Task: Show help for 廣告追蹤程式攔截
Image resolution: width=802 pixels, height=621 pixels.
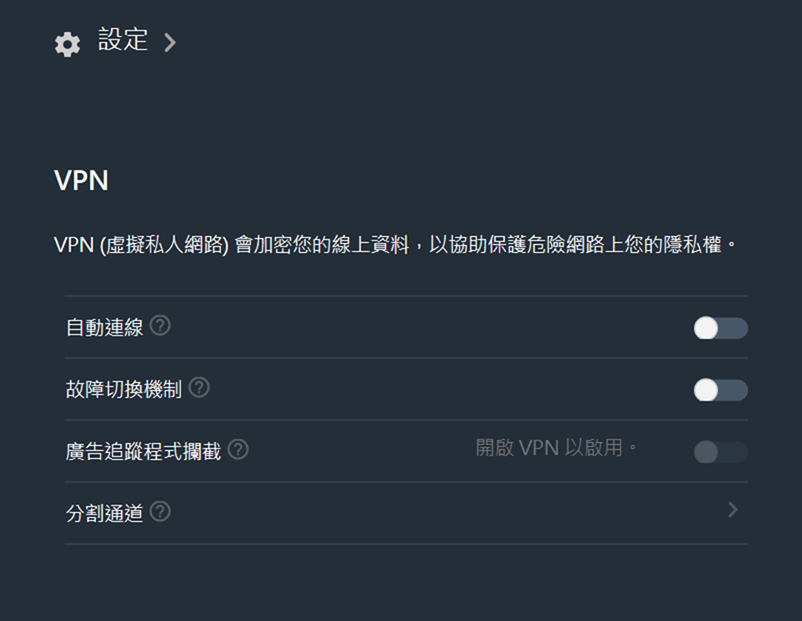Action: [238, 450]
